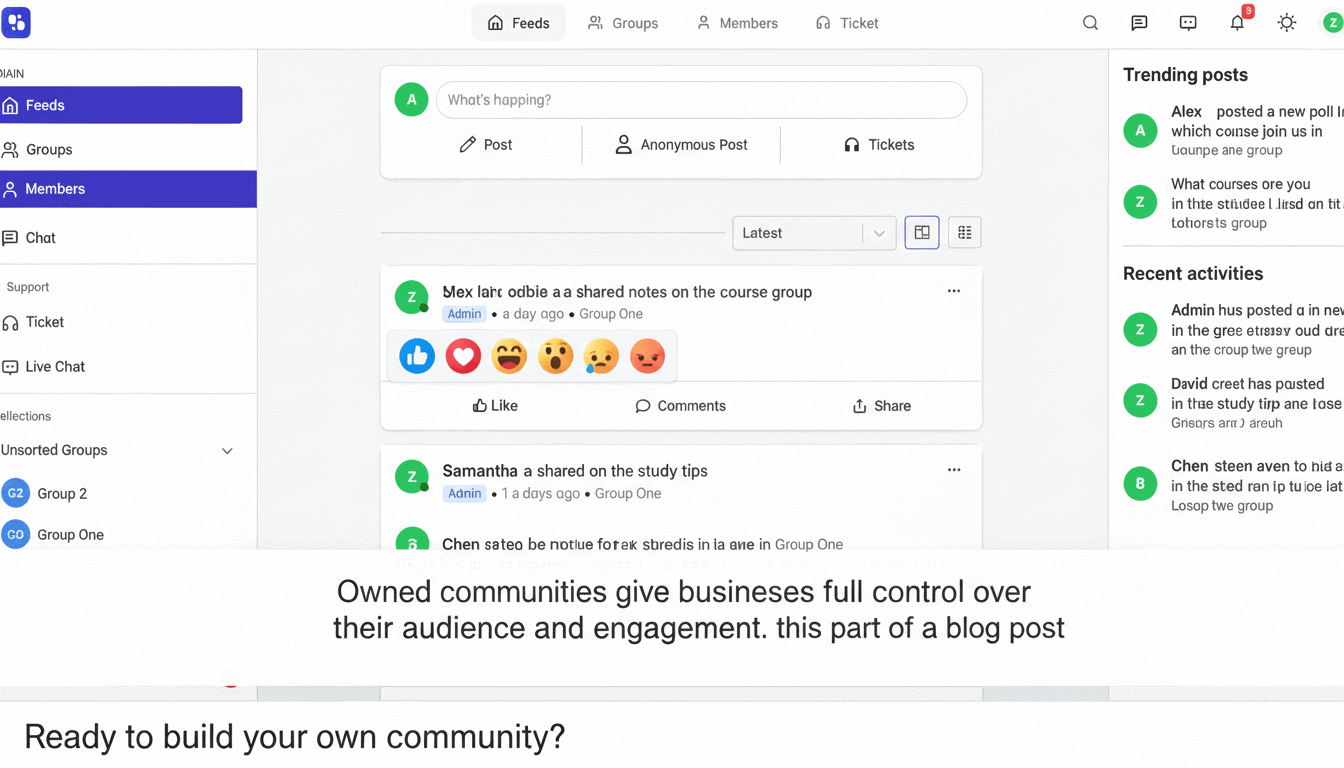1344x768 pixels.
Task: React with surprised wow emoji
Action: [x=555, y=356]
